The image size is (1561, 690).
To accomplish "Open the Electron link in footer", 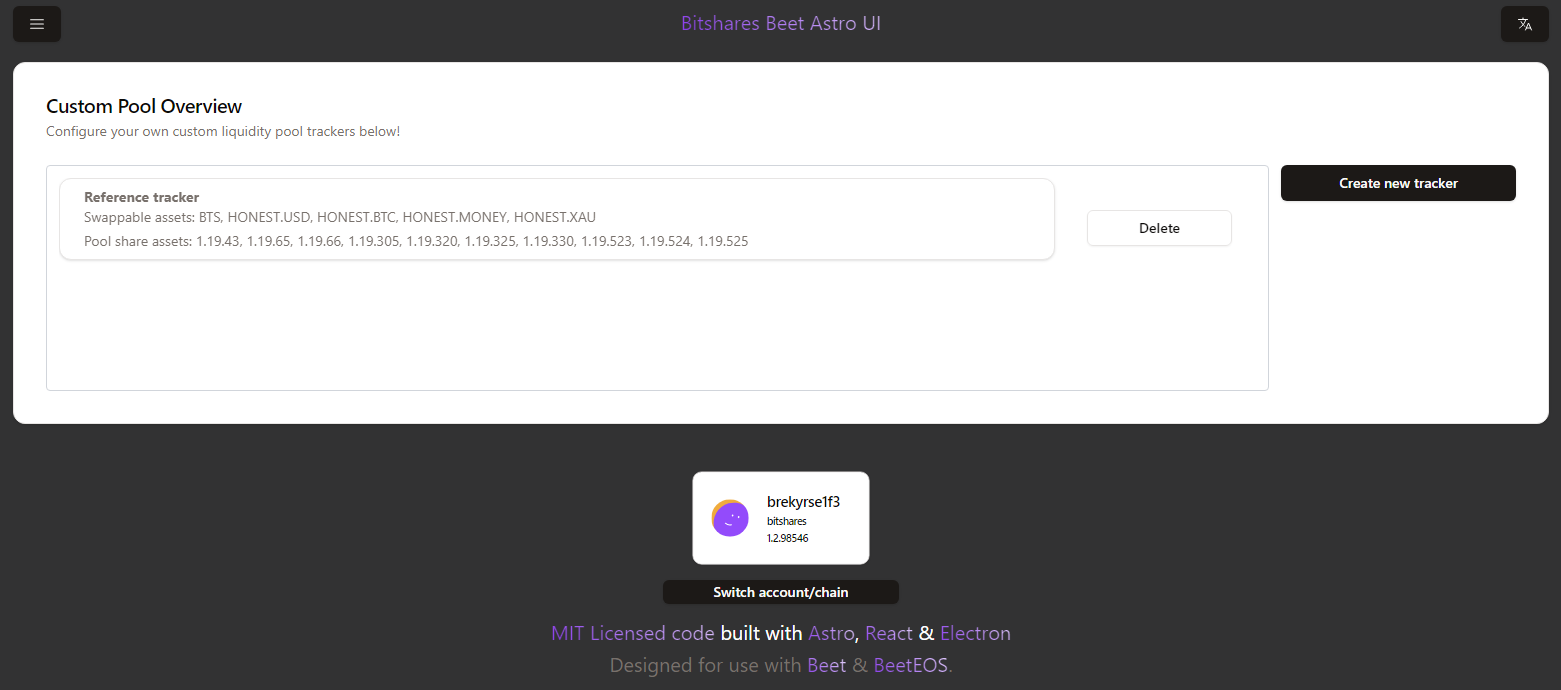I will point(975,633).
